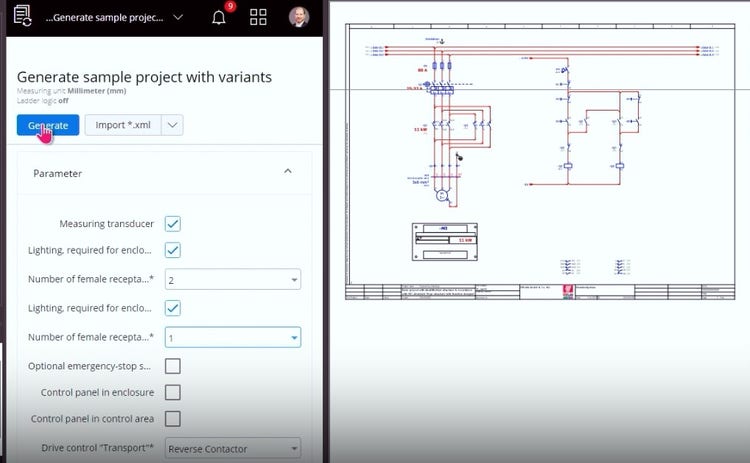
Task: Click the project list icon in header
Action: 22,17
